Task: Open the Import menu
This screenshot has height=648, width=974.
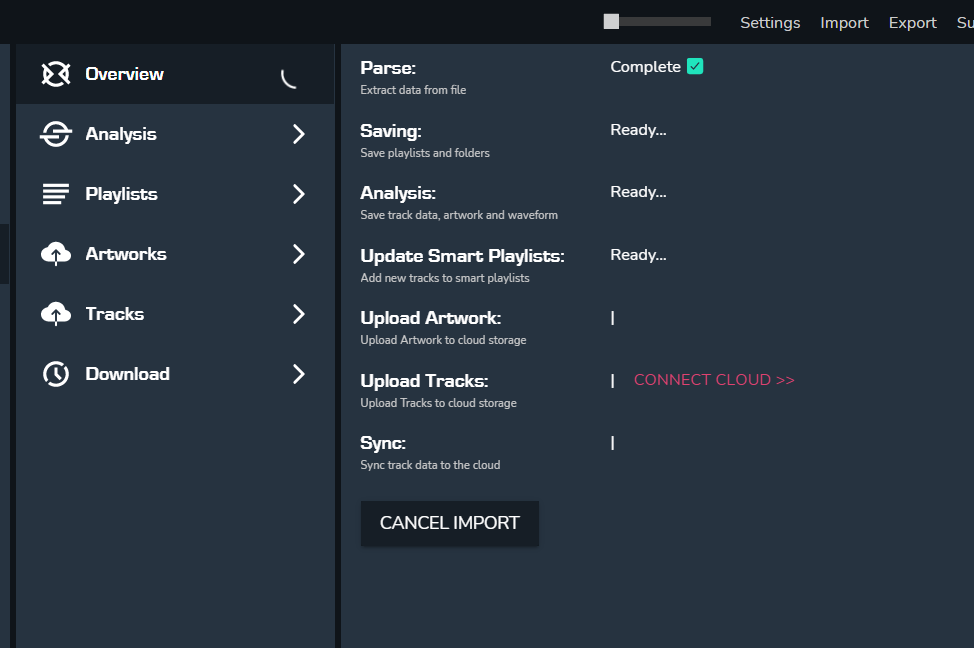Action: pos(844,23)
